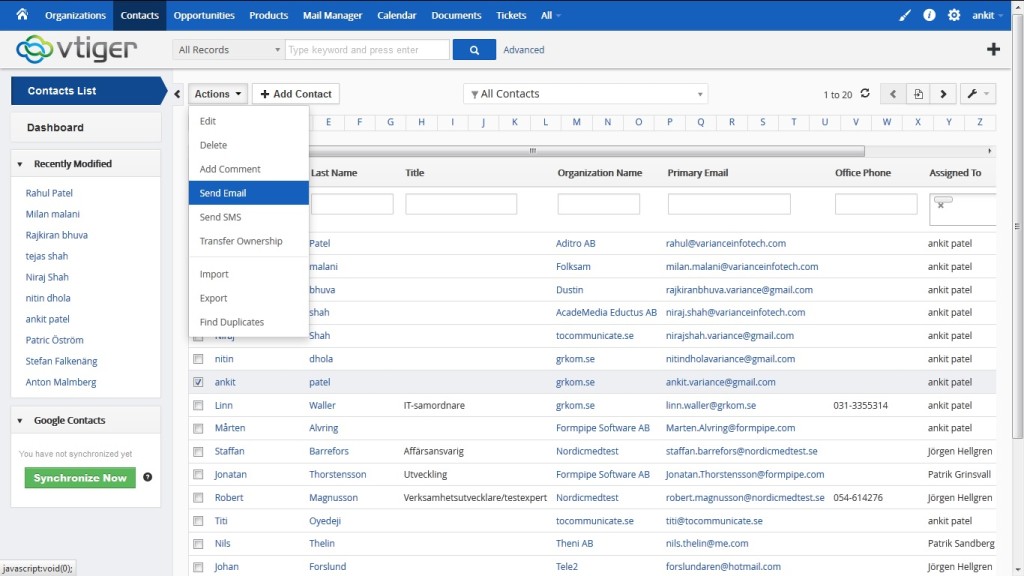Switch to the Opportunities tab
The width and height of the screenshot is (1024, 576).
click(204, 15)
